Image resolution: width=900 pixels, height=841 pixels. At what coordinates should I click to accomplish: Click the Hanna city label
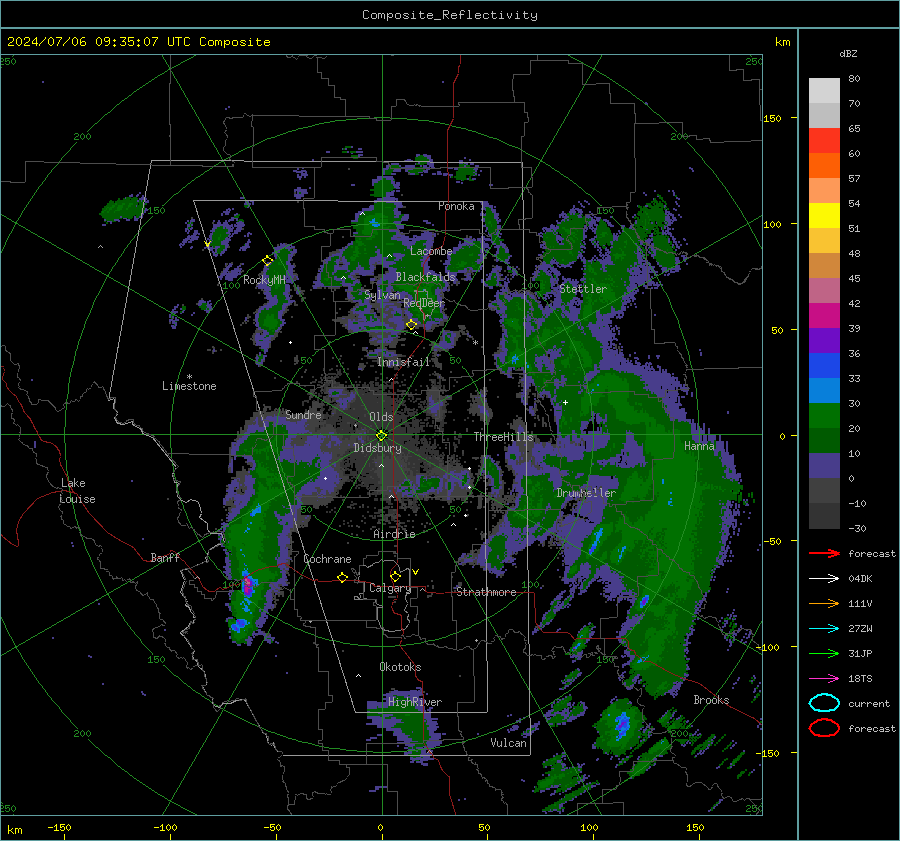point(699,446)
